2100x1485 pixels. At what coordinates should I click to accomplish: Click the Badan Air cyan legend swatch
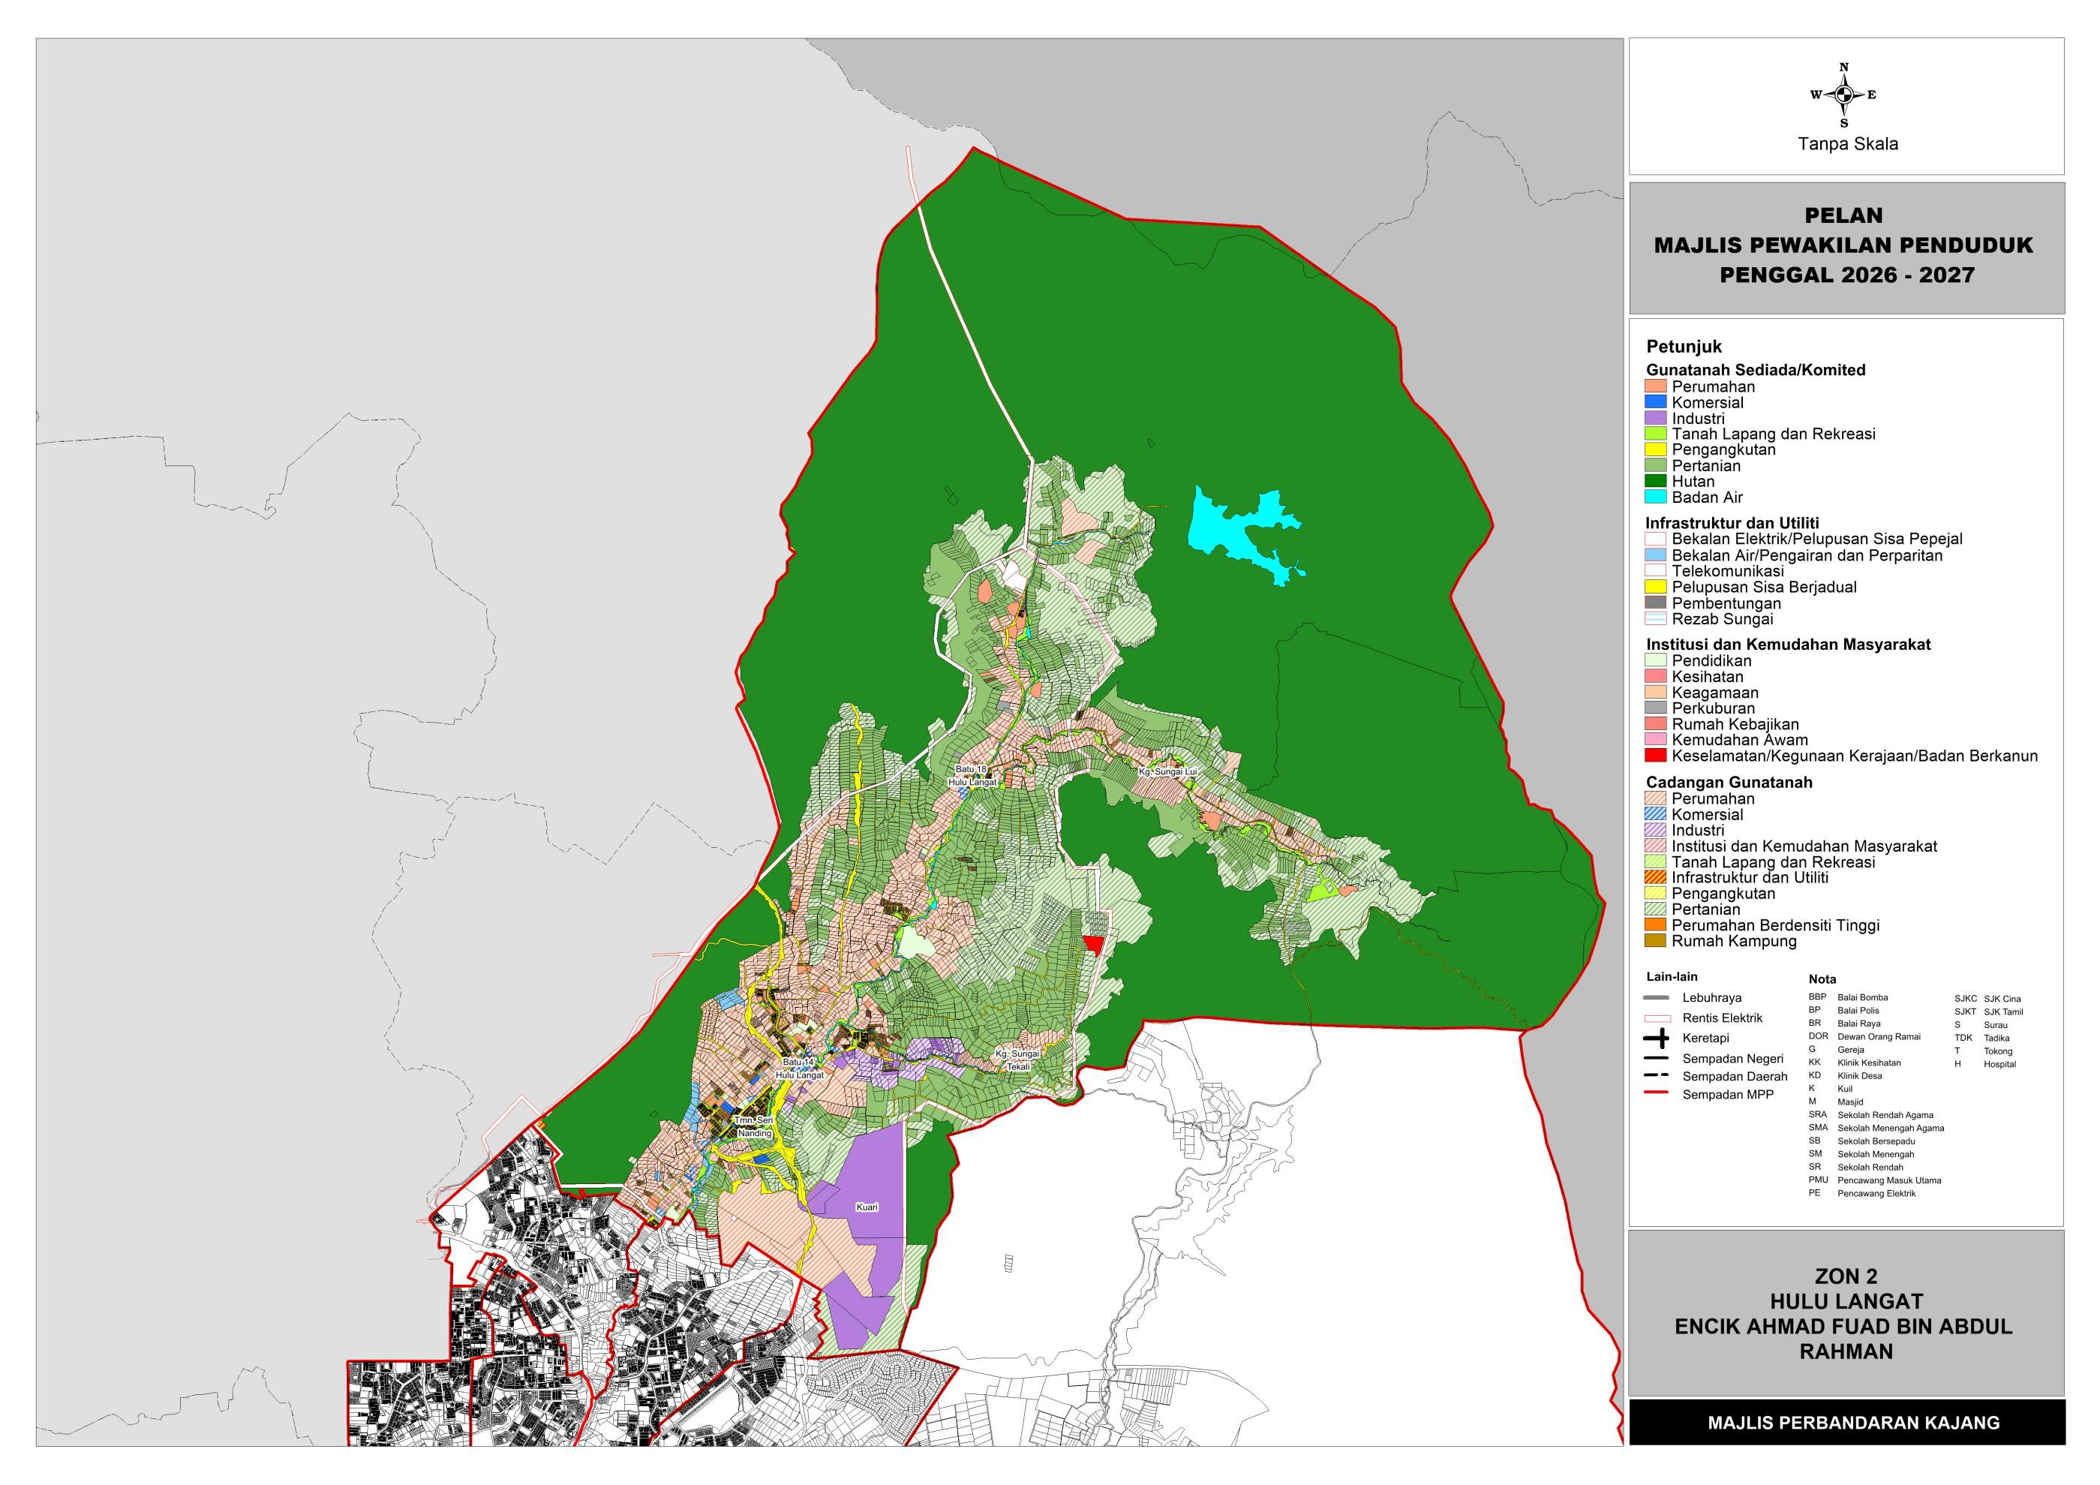click(x=1656, y=497)
